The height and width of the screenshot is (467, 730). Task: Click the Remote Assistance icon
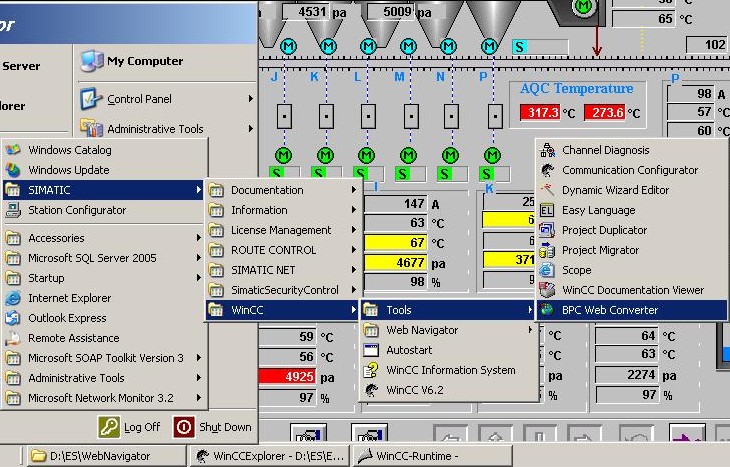point(13,338)
